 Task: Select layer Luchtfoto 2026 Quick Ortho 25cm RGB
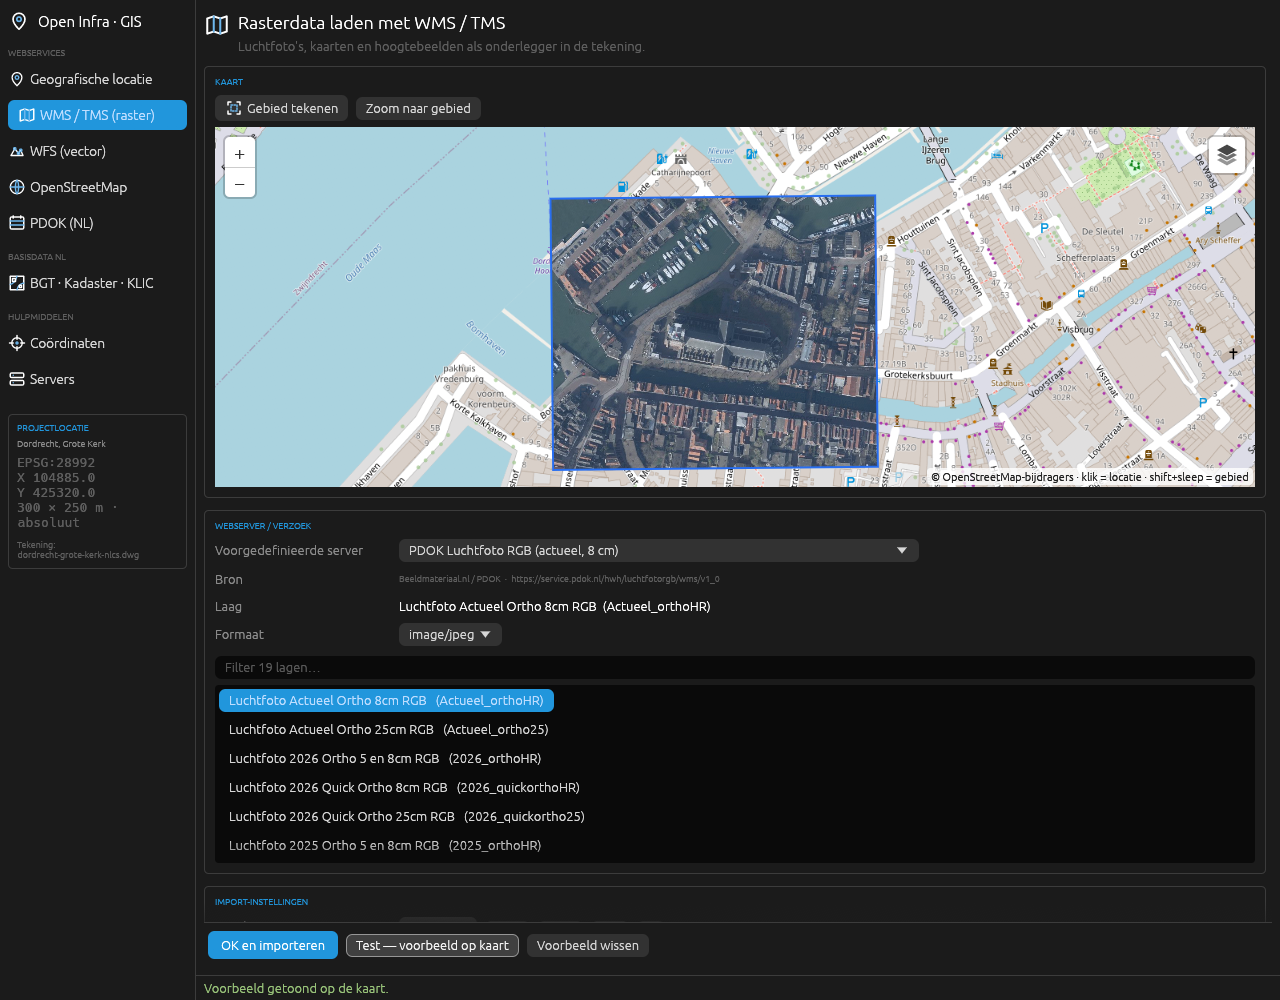point(406,816)
